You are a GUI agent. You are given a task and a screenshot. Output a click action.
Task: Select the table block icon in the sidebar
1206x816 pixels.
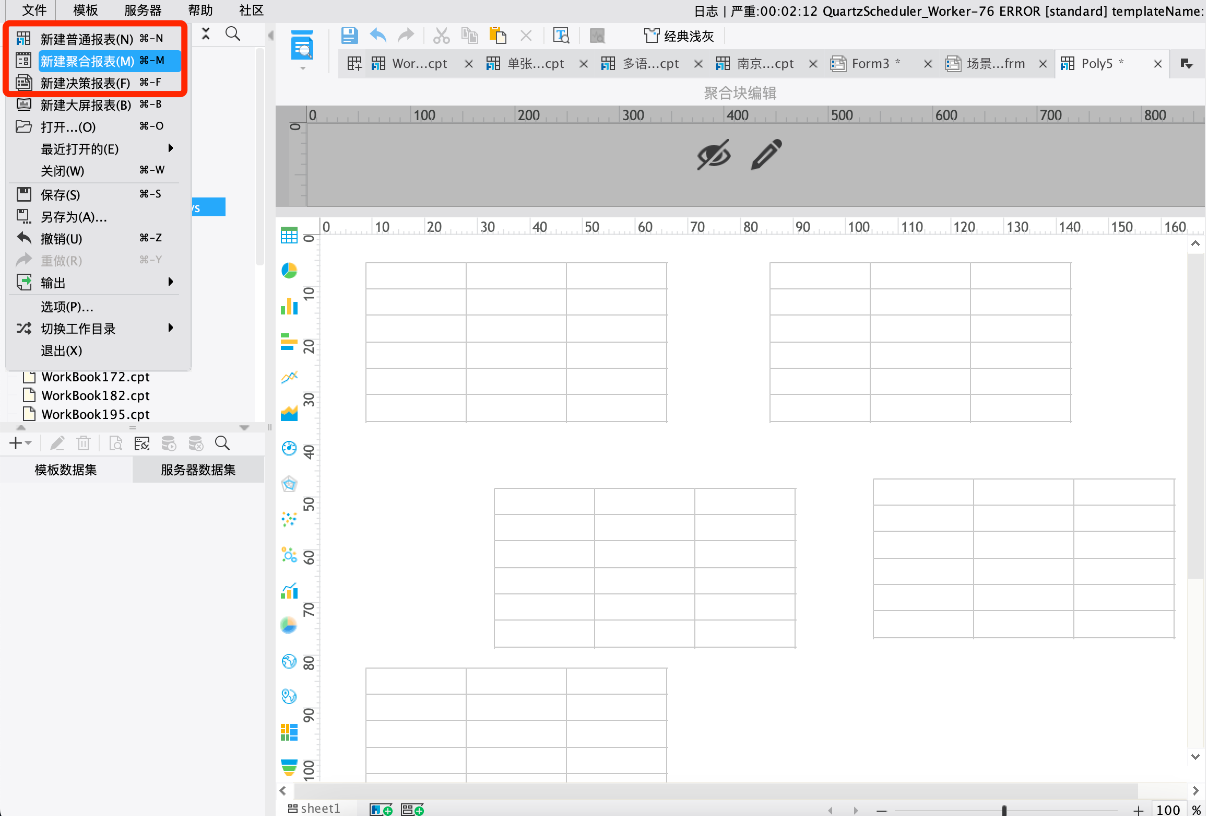(289, 236)
